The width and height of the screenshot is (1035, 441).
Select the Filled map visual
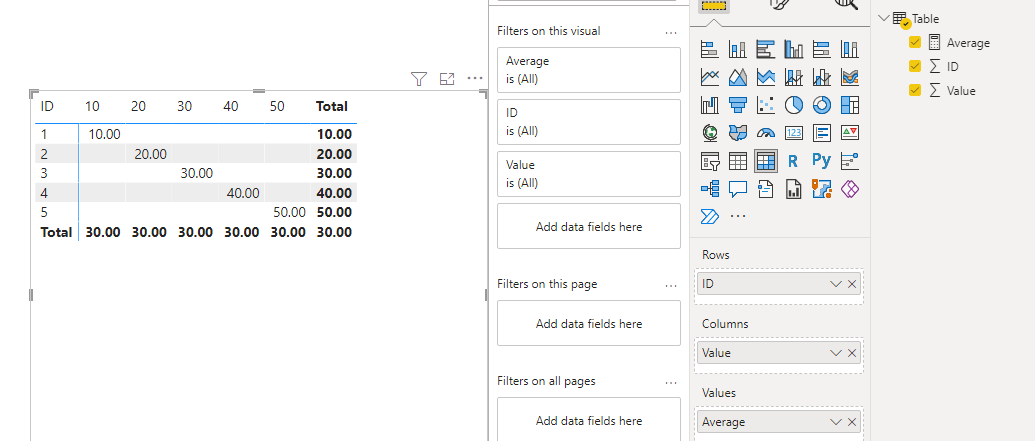(x=737, y=133)
